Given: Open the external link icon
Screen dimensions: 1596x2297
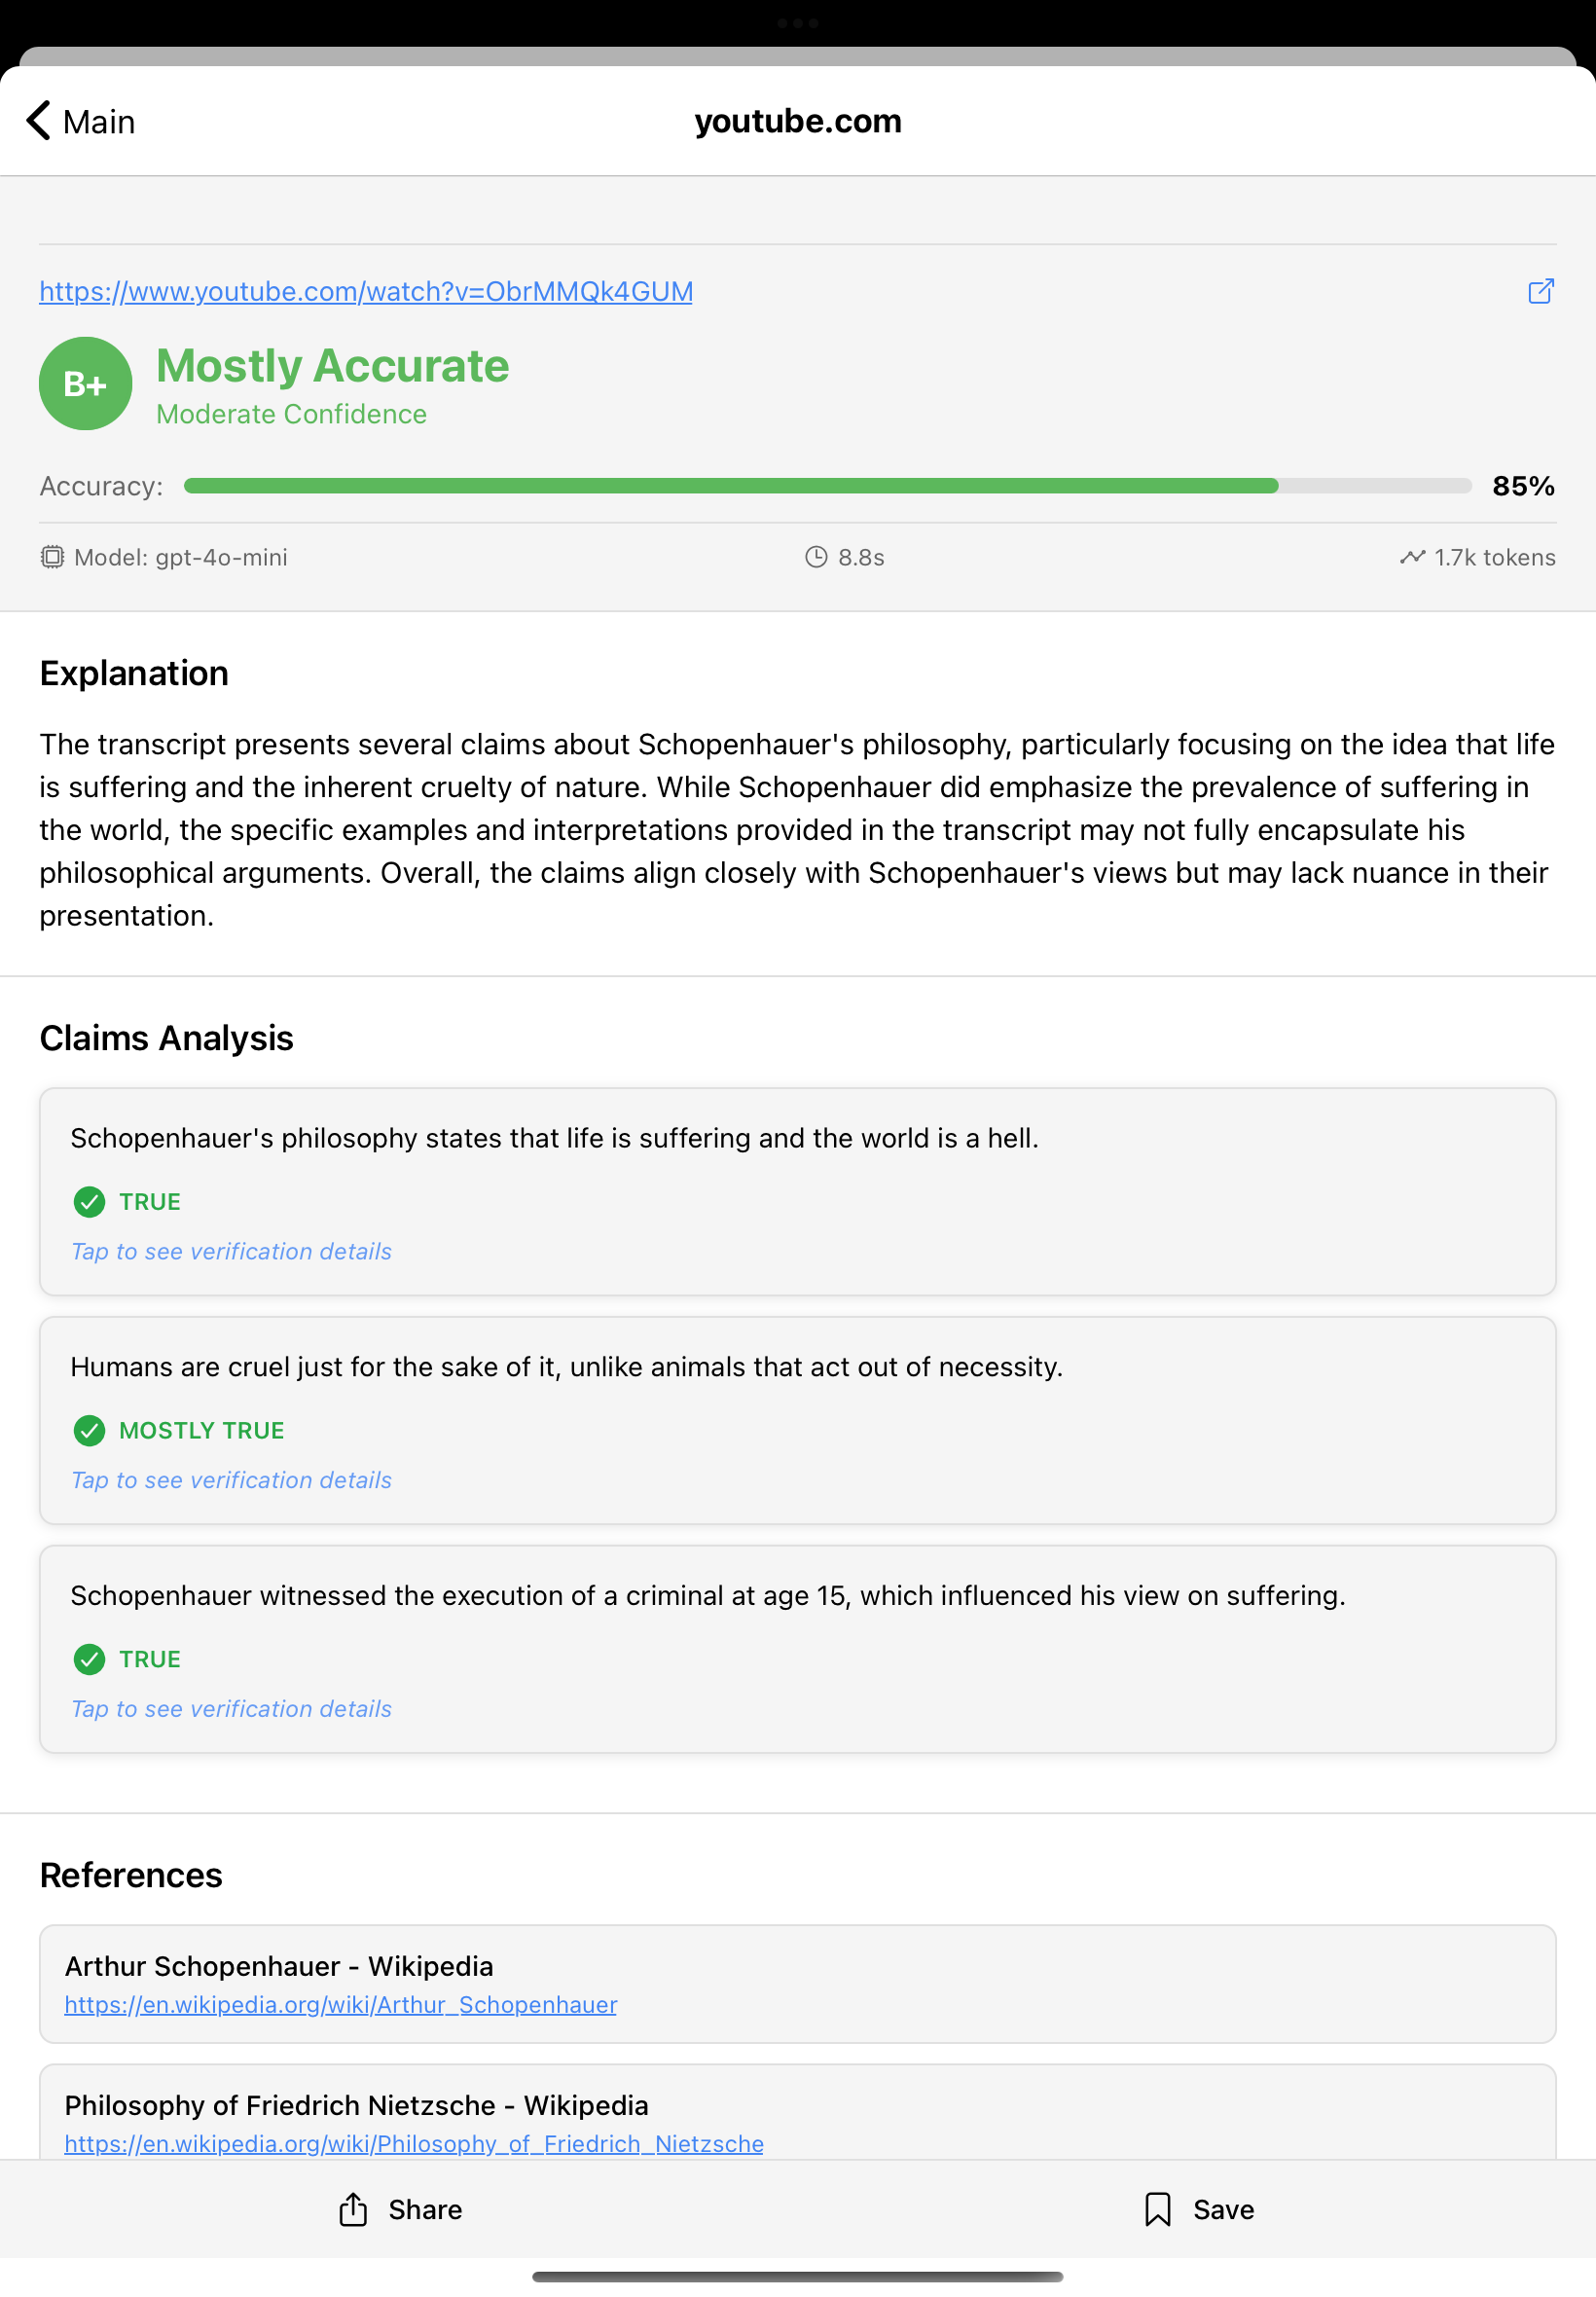Looking at the screenshot, I should 1540,291.
